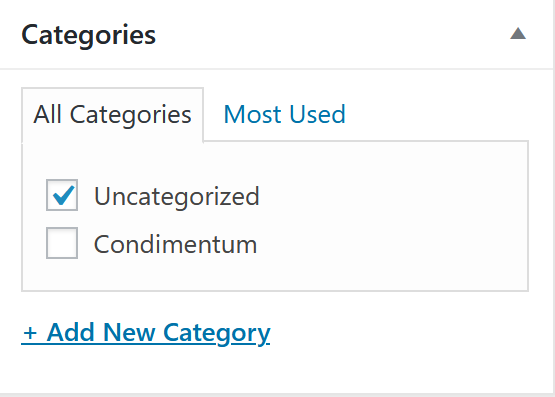
Task: Click the gray triangle icon in the Categories header
Action: click(518, 34)
